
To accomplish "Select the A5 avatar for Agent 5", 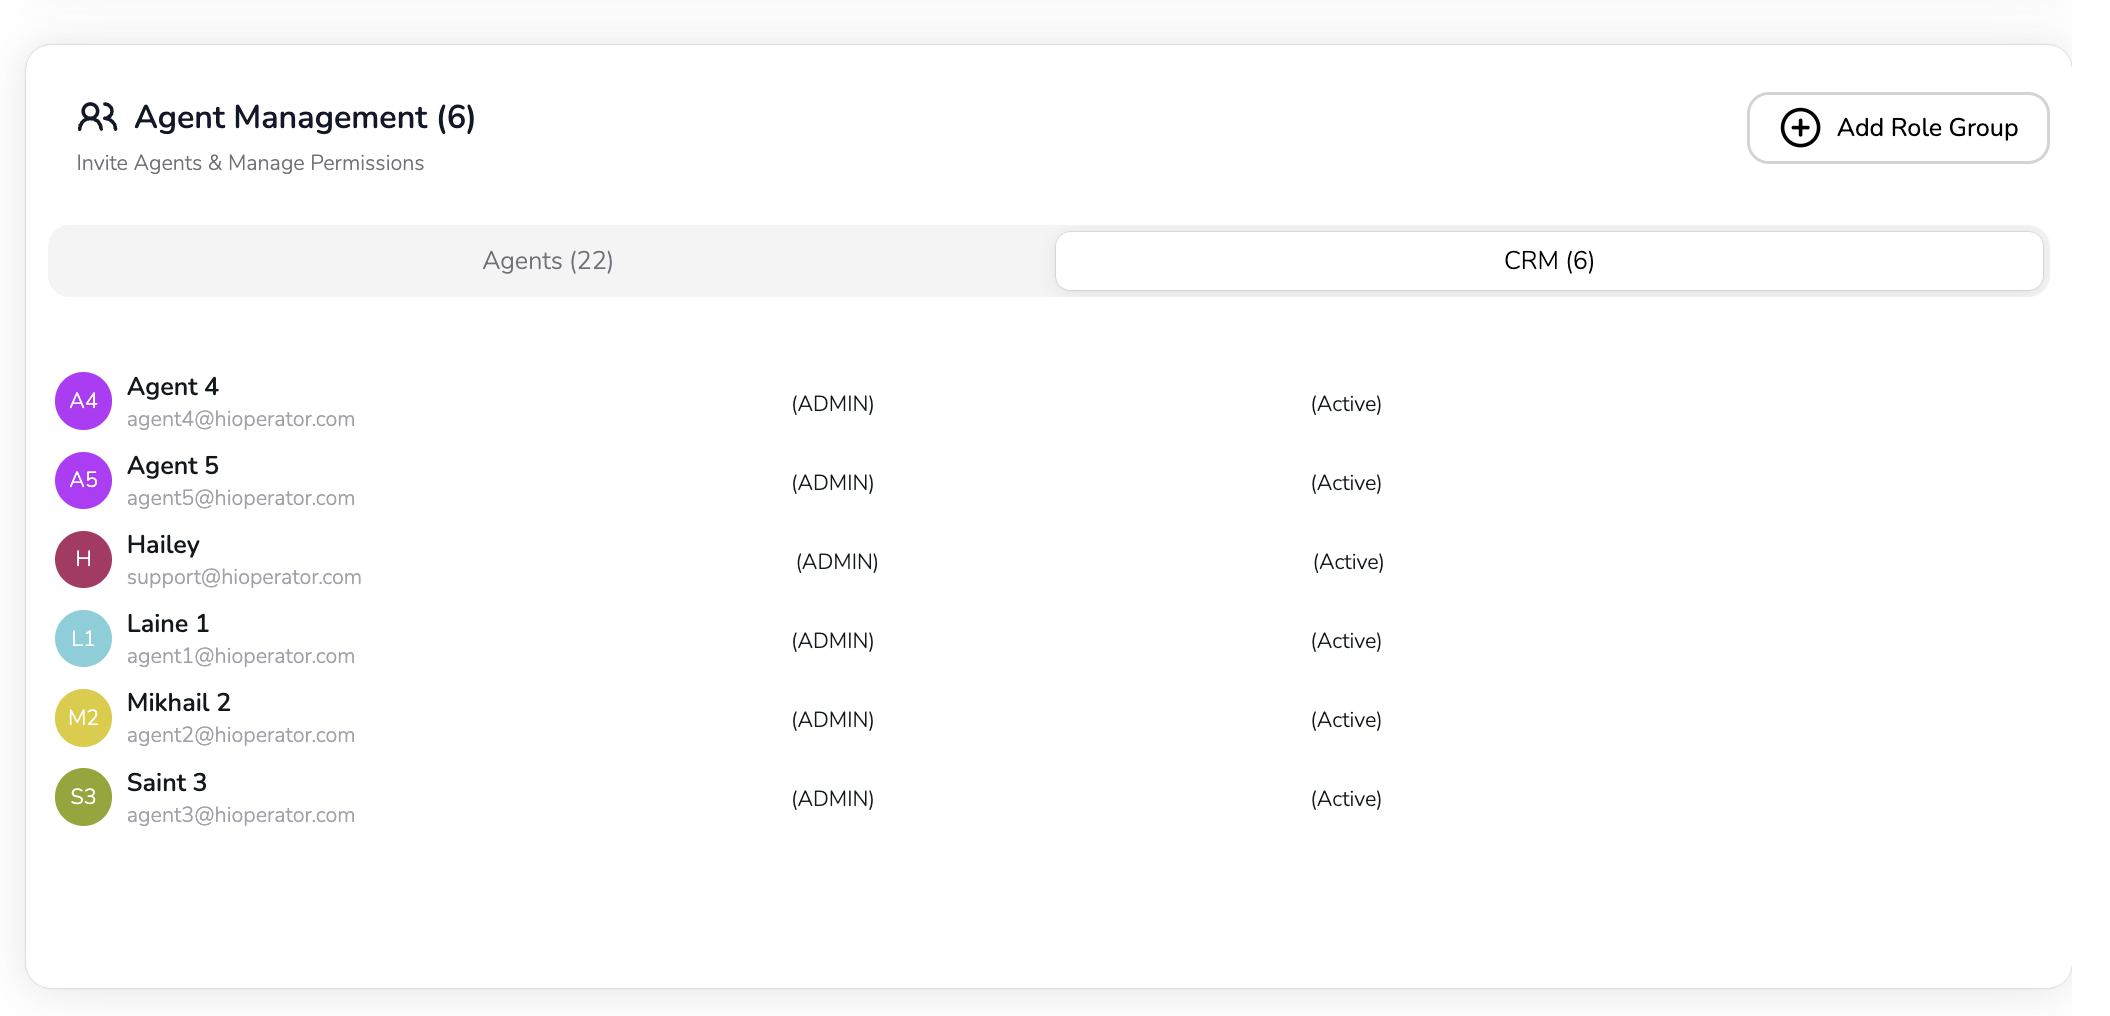I will pyautogui.click(x=83, y=480).
